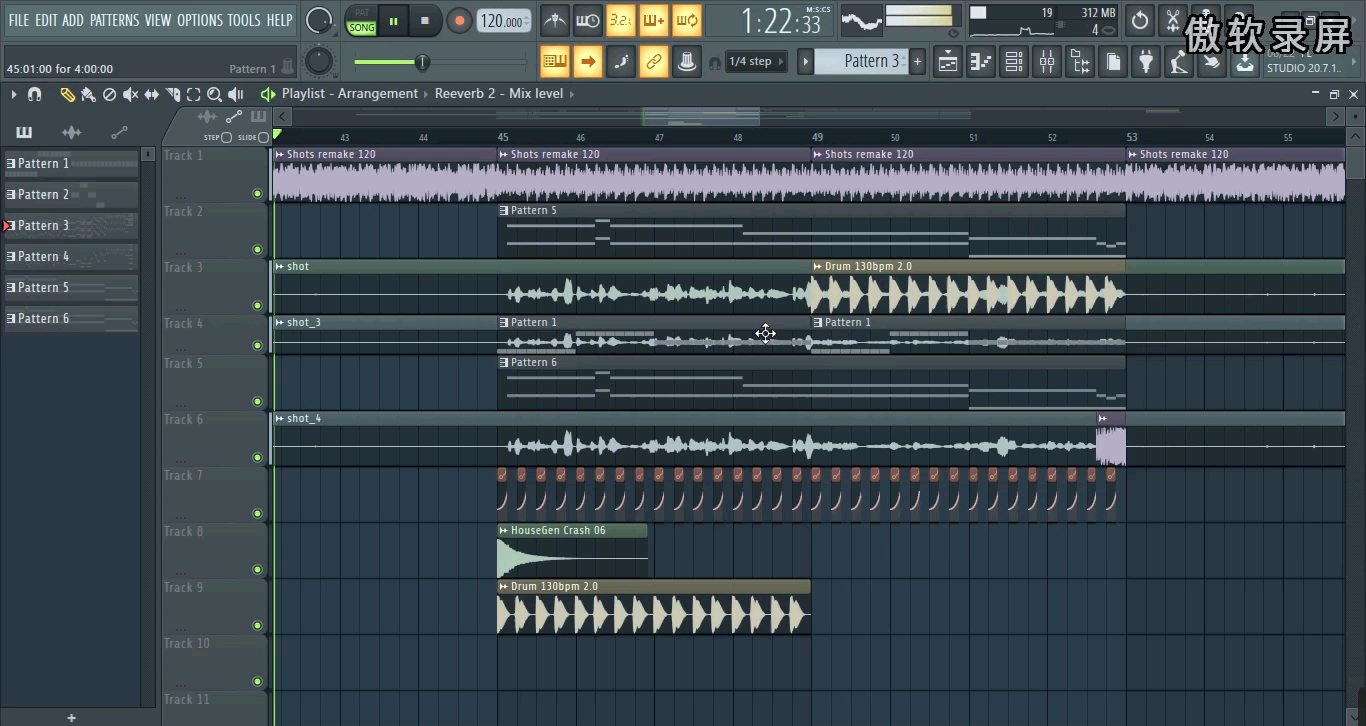
Task: Select Pattern 6 in the picker list
Action: (71, 319)
